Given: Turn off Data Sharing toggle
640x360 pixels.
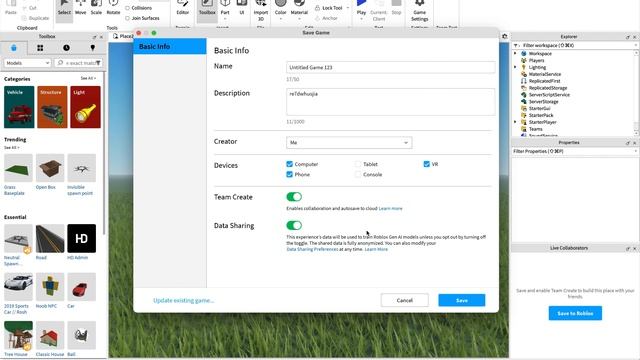Looking at the screenshot, I should coord(294,225).
